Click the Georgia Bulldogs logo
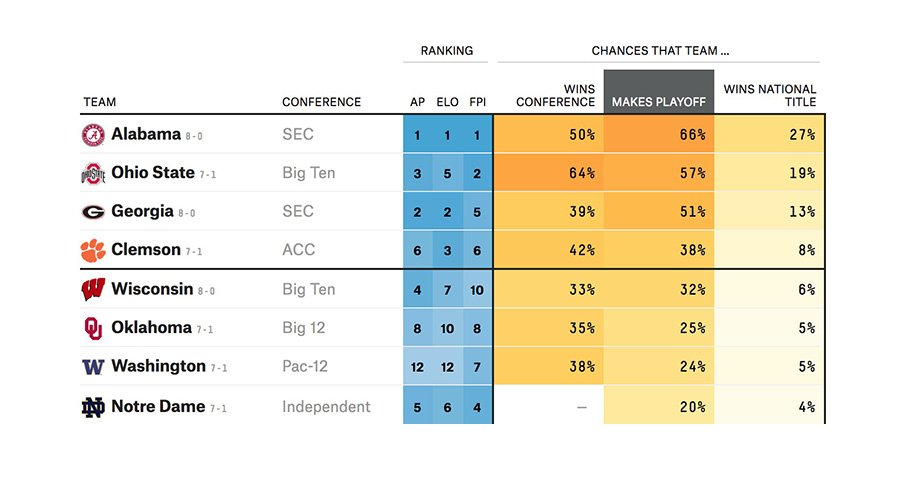 93,212
